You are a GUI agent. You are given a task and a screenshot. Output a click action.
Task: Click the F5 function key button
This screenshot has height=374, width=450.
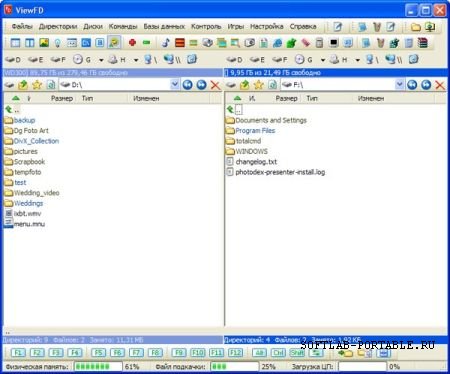click(98, 353)
